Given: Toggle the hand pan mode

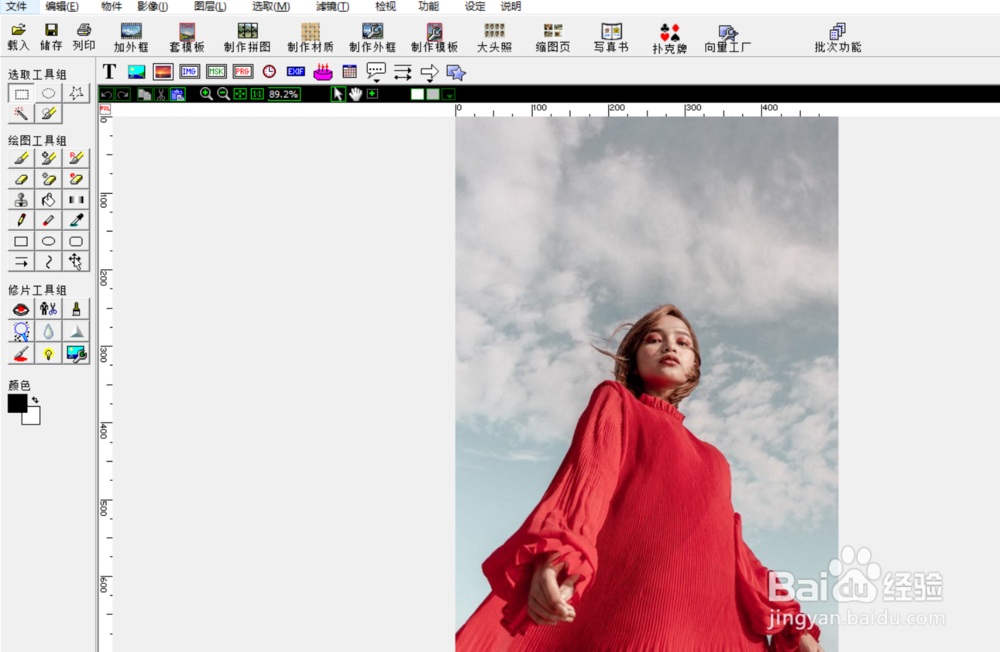Looking at the screenshot, I should [x=355, y=94].
